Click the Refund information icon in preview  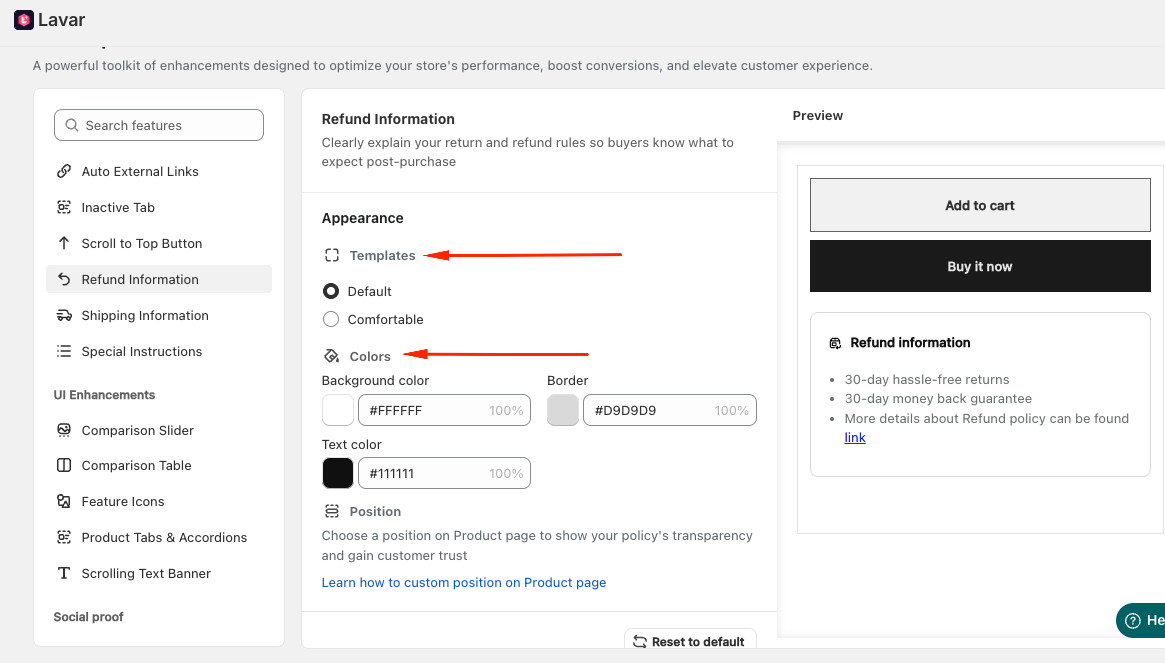tap(835, 343)
